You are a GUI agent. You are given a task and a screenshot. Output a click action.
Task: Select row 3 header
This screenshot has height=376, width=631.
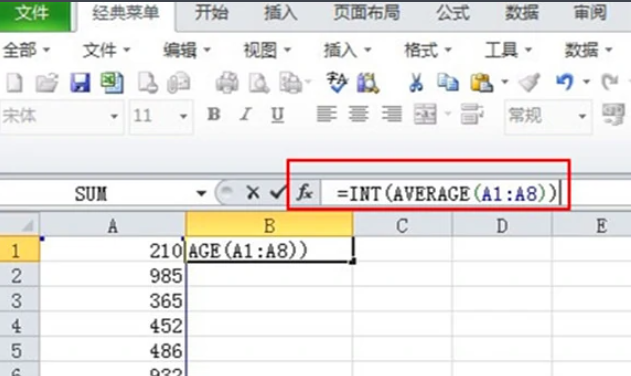point(19,300)
